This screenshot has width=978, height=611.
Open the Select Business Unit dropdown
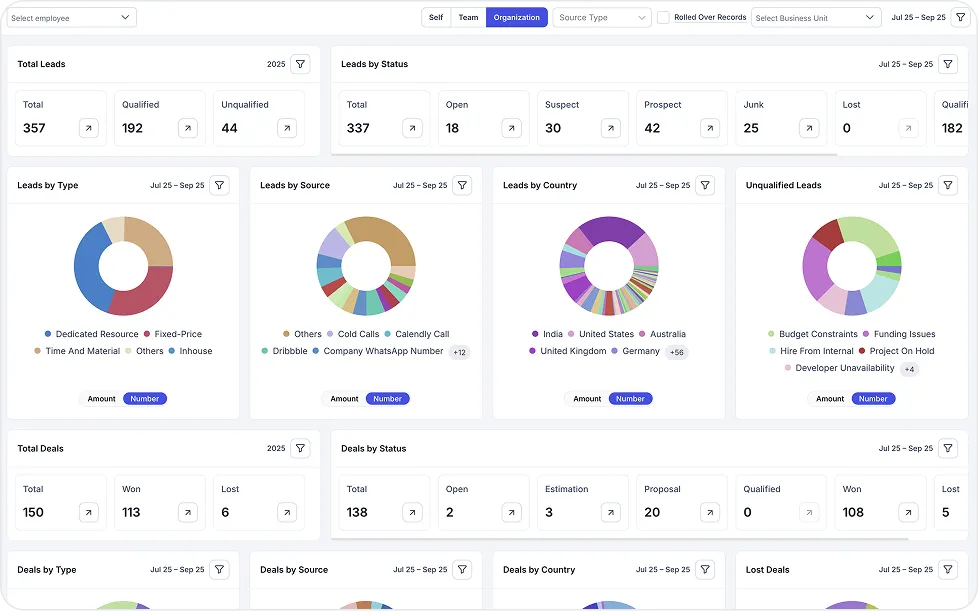point(815,17)
